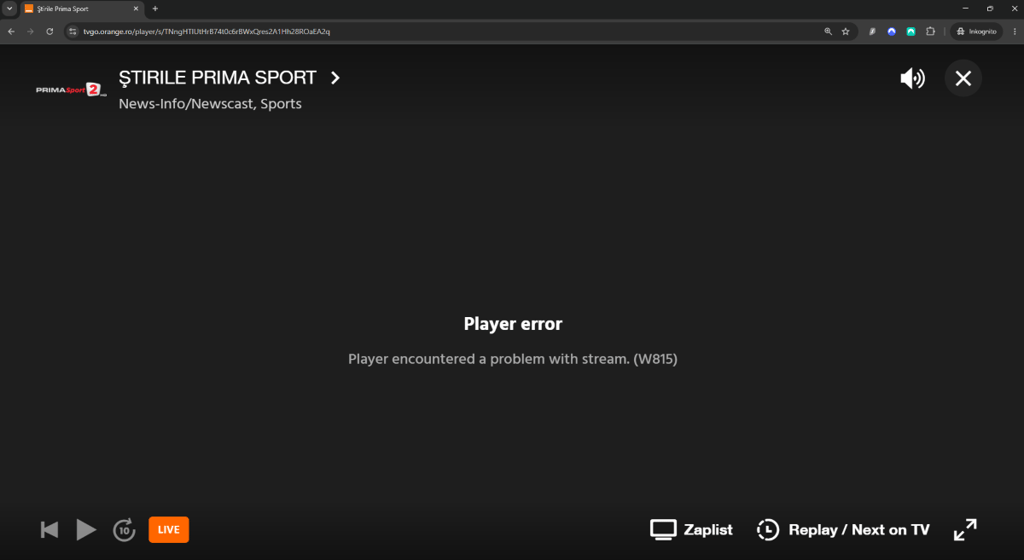This screenshot has height=560, width=1024.
Task: Click the blue circular extension icon
Action: click(x=891, y=31)
